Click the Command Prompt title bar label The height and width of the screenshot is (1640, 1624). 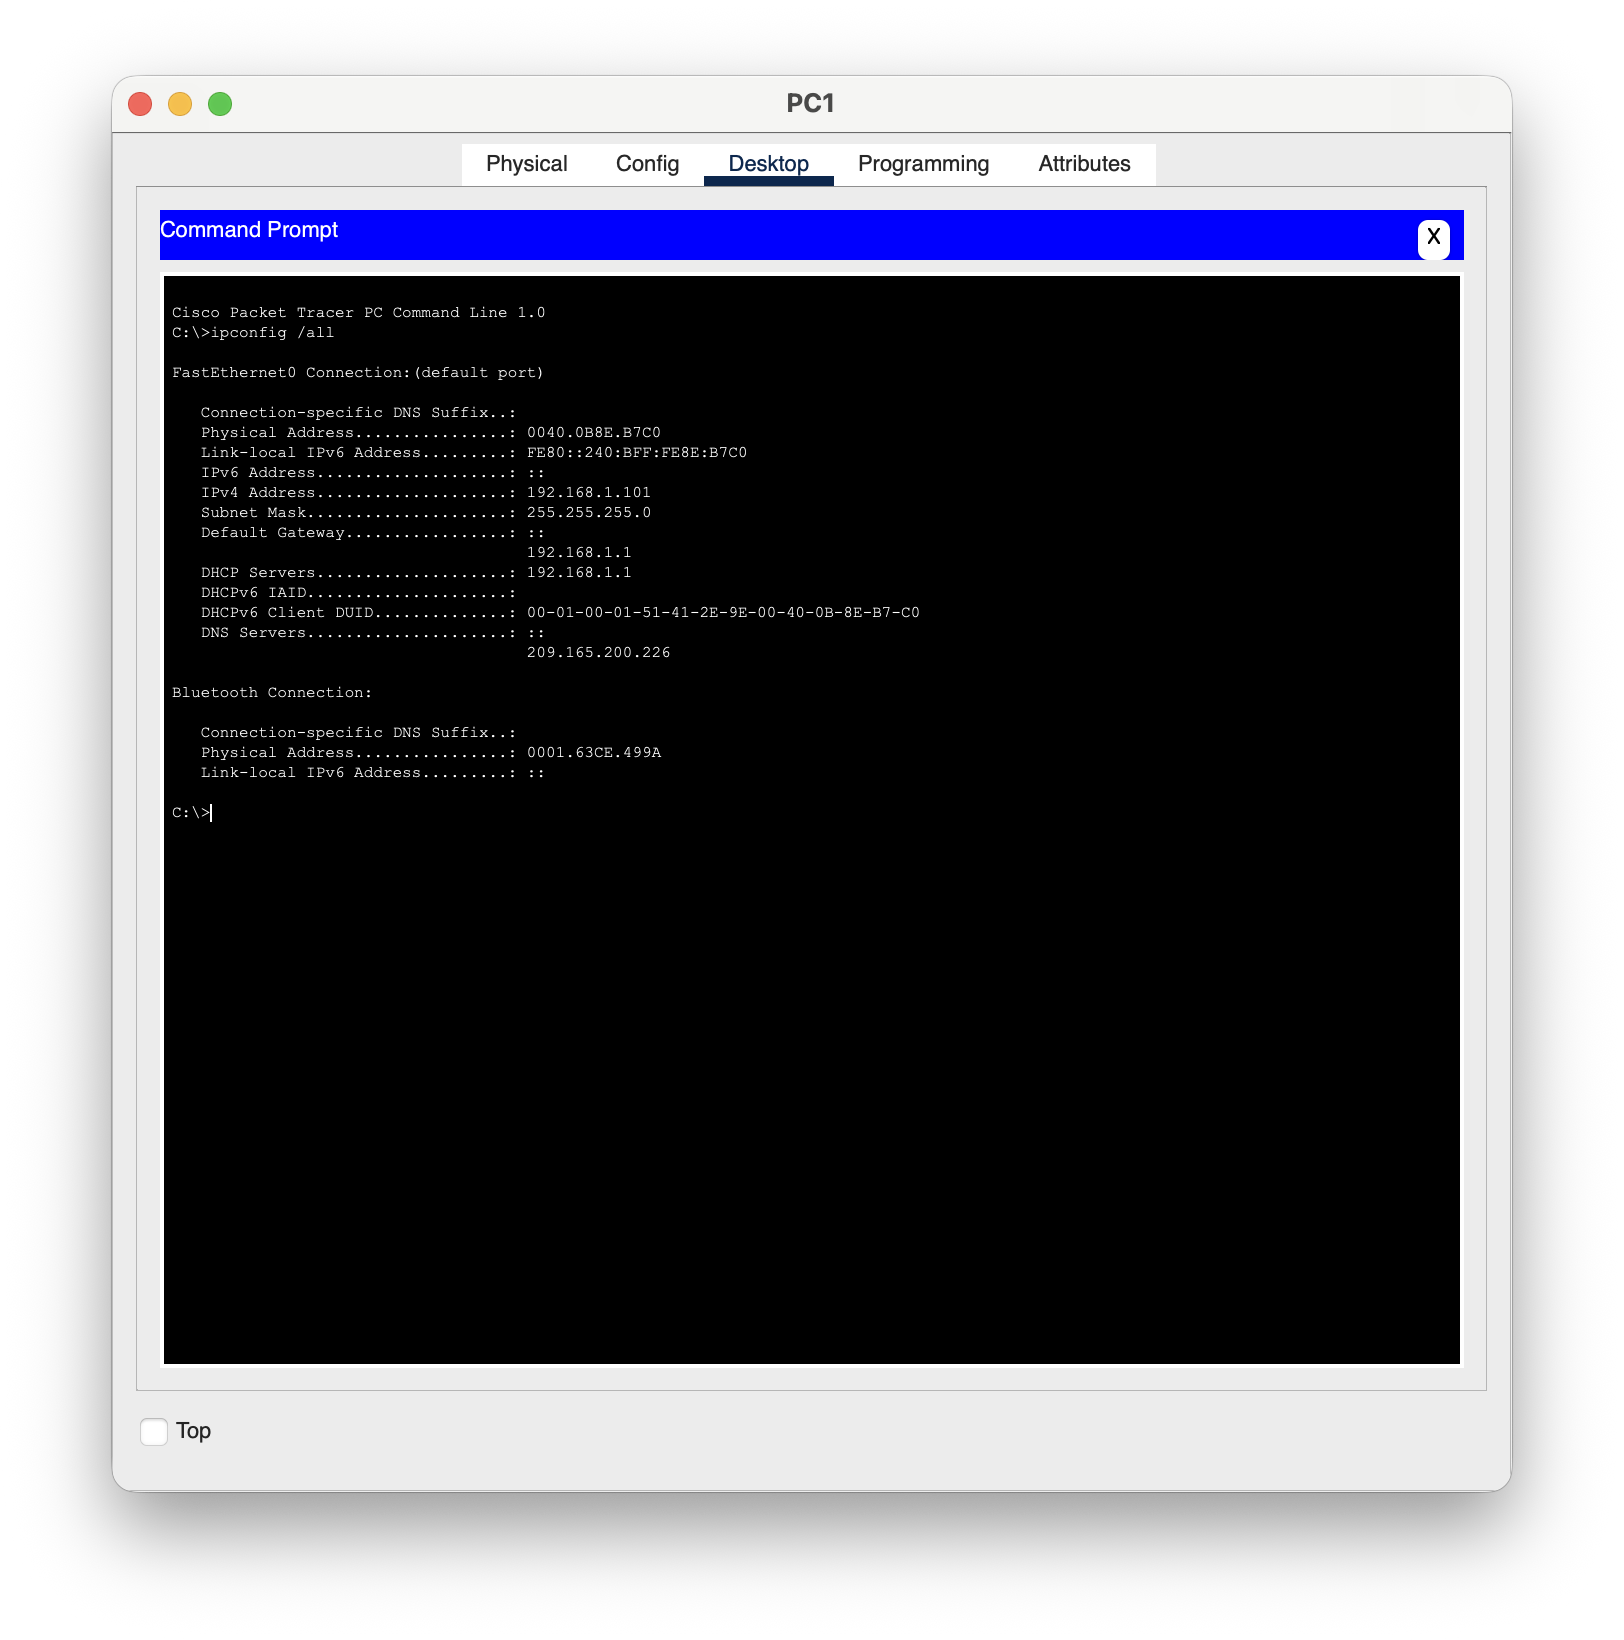coord(249,230)
